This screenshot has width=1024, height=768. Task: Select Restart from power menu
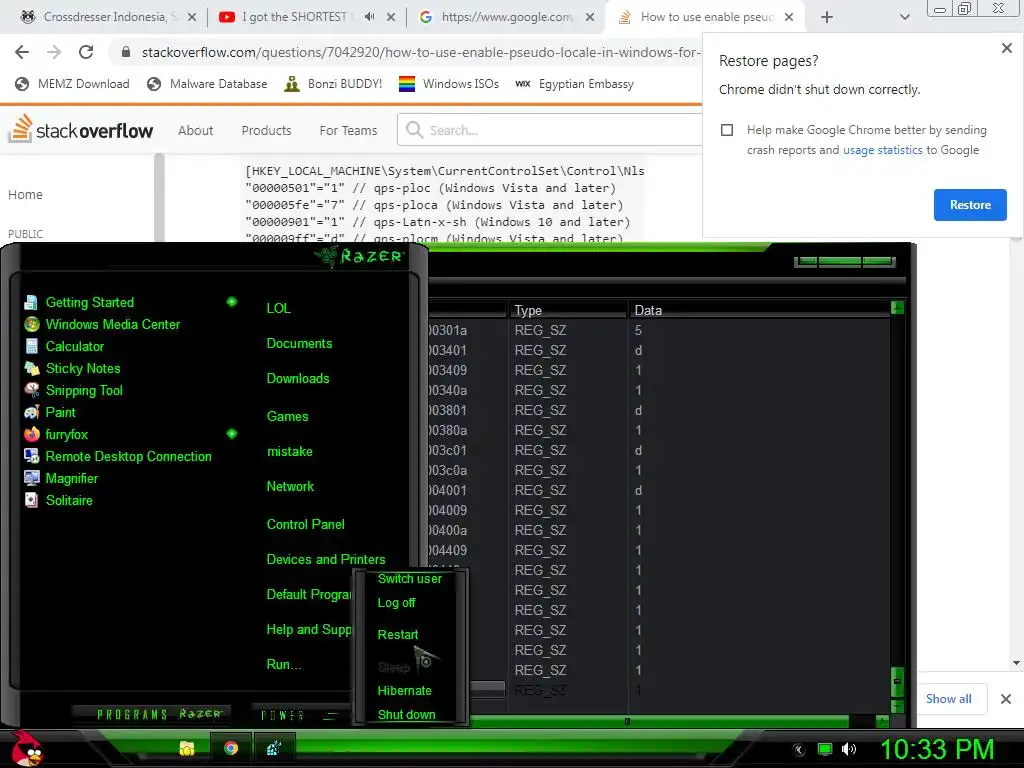point(398,635)
